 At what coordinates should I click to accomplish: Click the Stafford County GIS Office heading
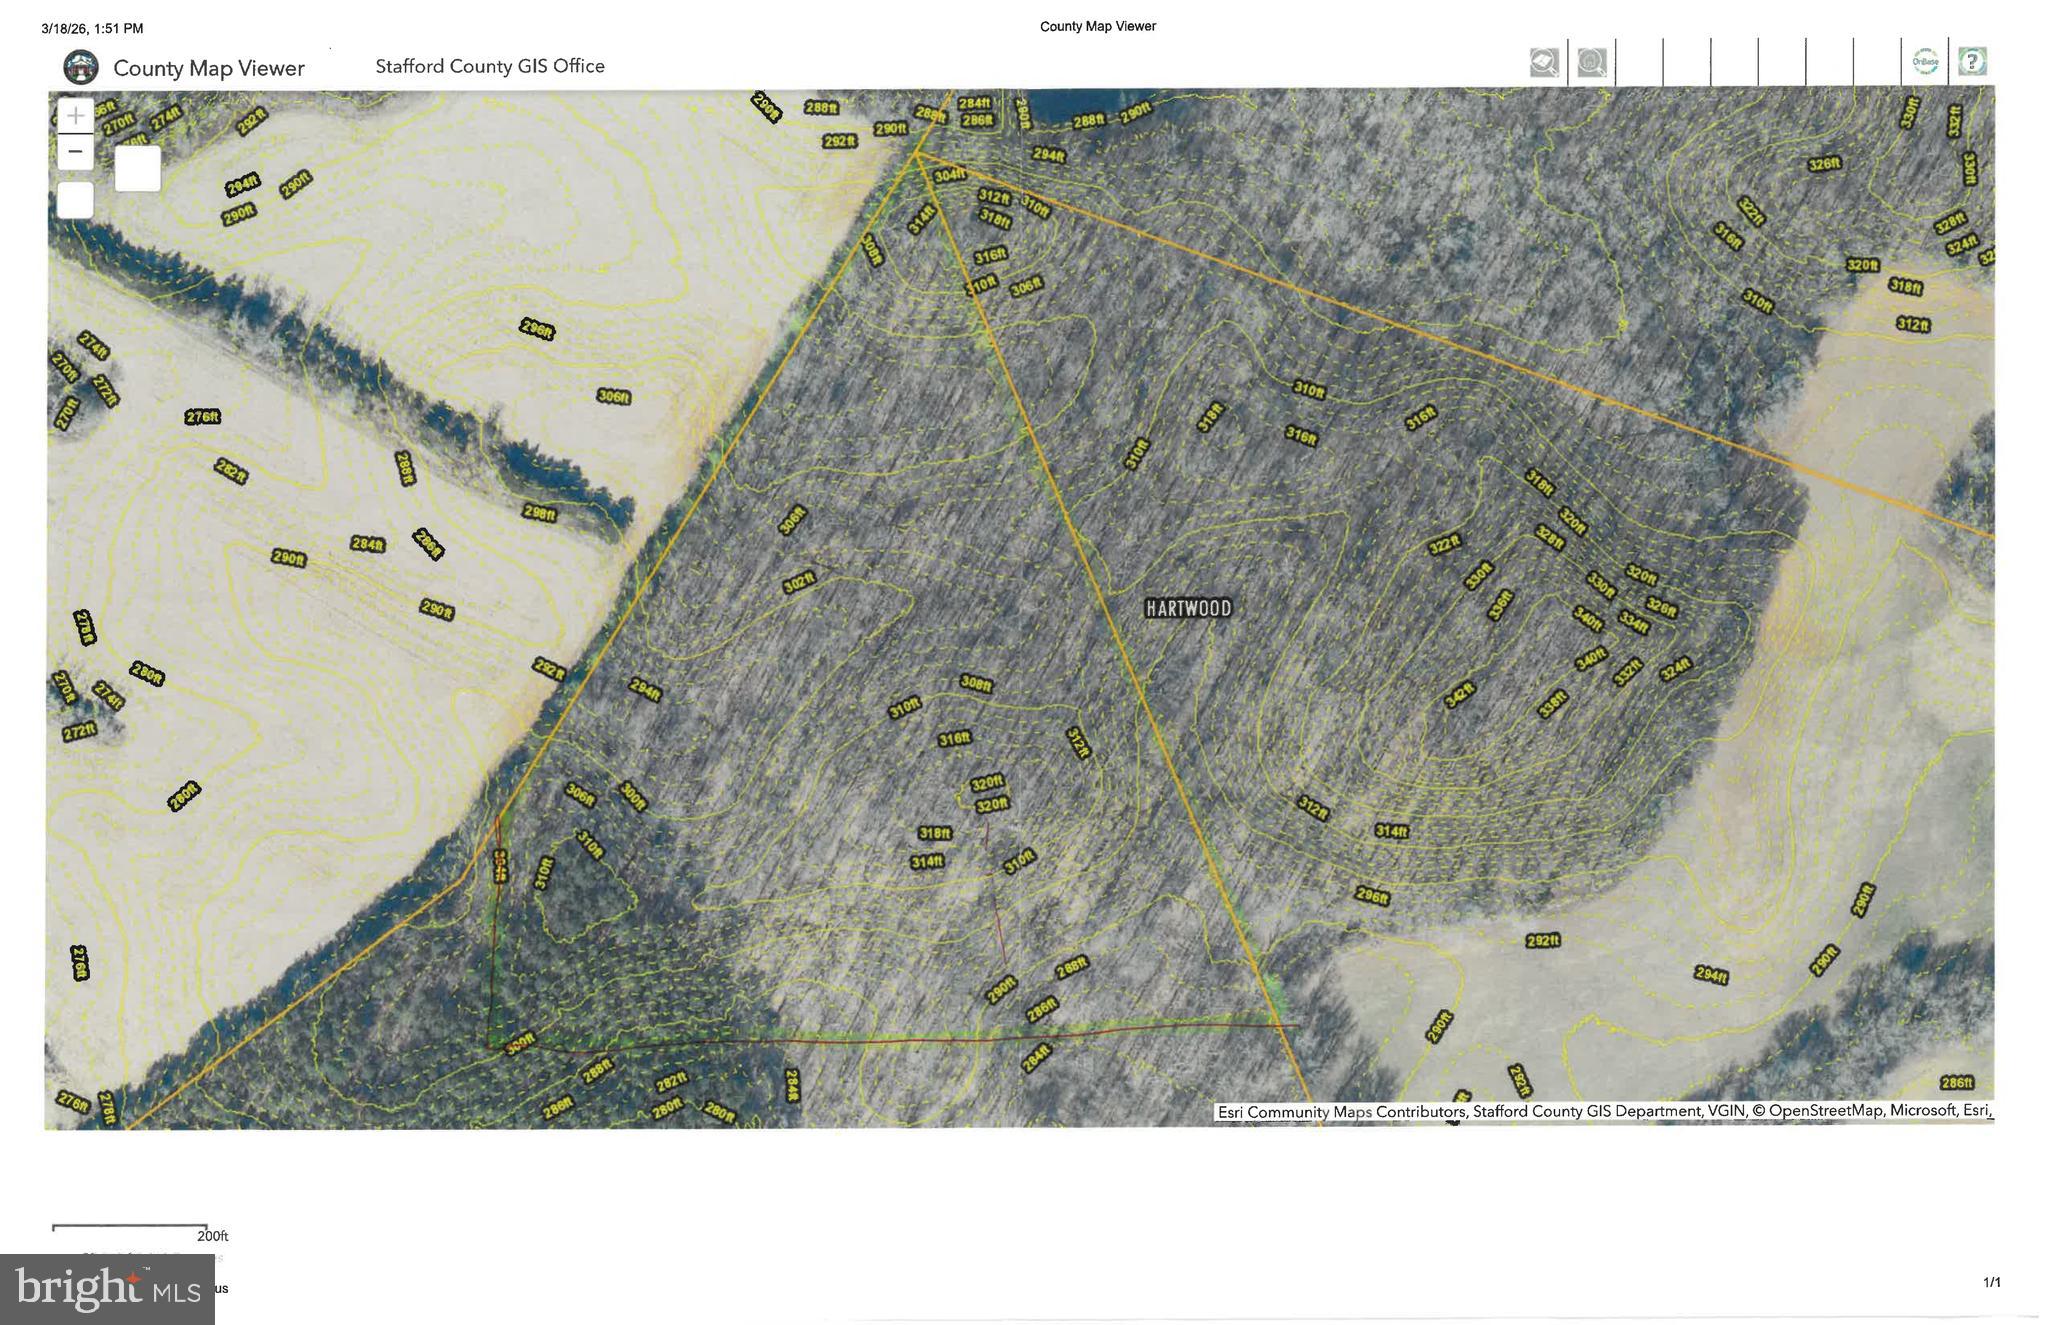tap(490, 66)
